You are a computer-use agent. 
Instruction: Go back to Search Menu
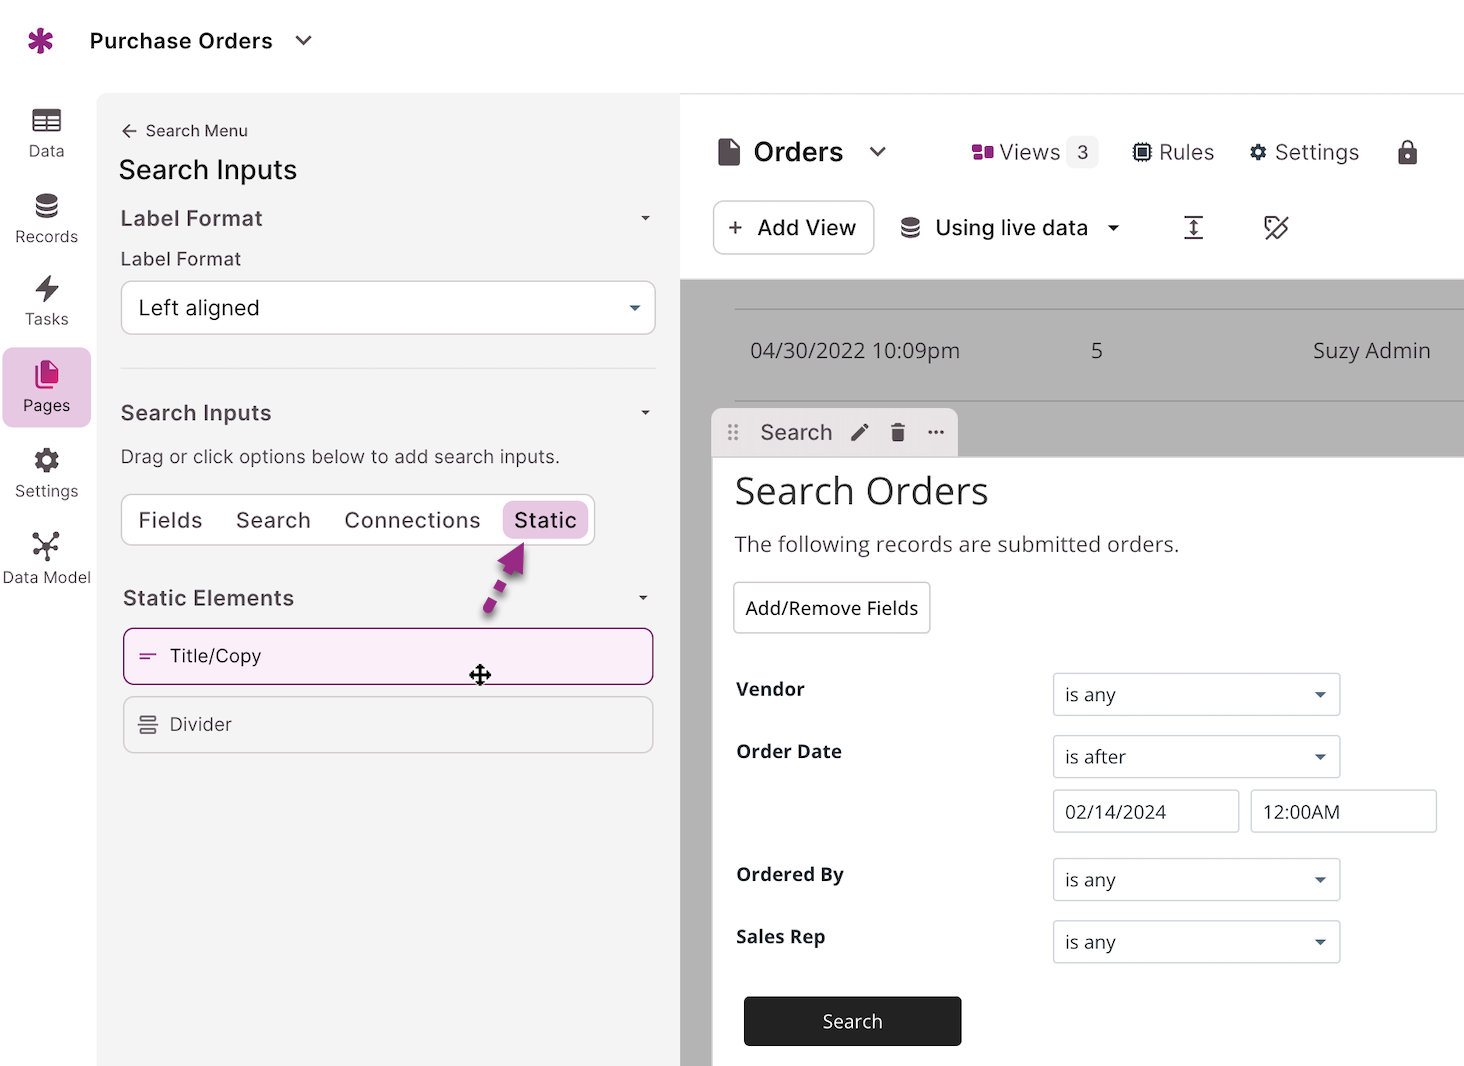coord(184,131)
